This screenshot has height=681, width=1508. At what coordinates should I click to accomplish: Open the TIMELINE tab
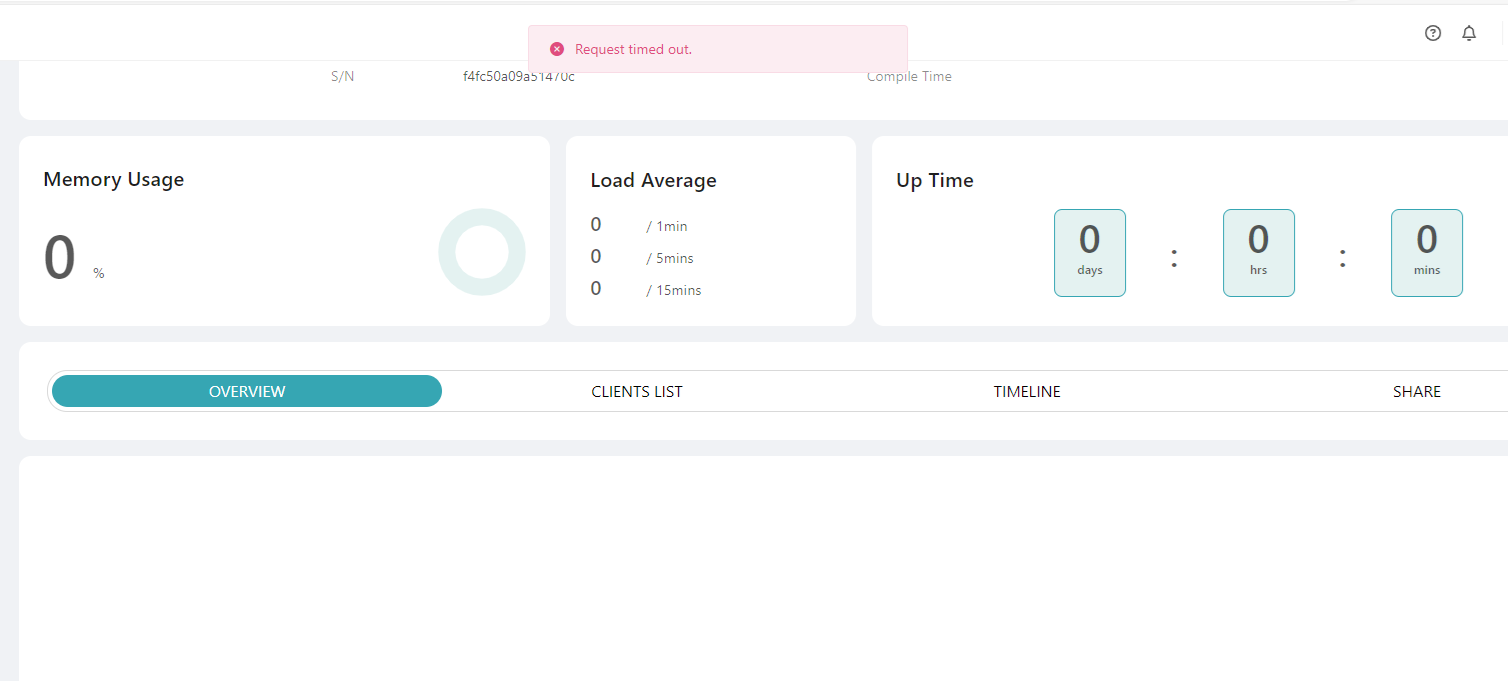(1027, 391)
